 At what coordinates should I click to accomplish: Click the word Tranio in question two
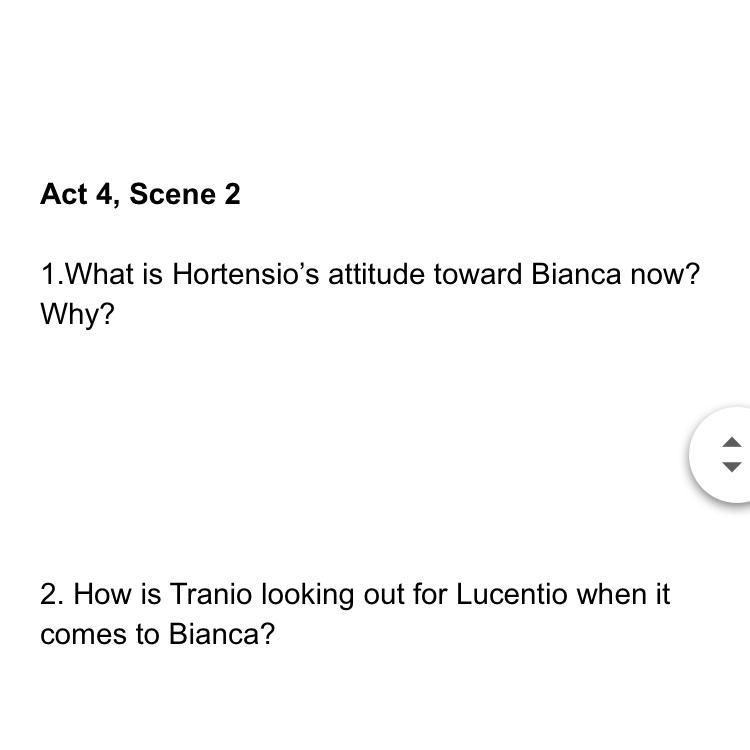click(211, 594)
